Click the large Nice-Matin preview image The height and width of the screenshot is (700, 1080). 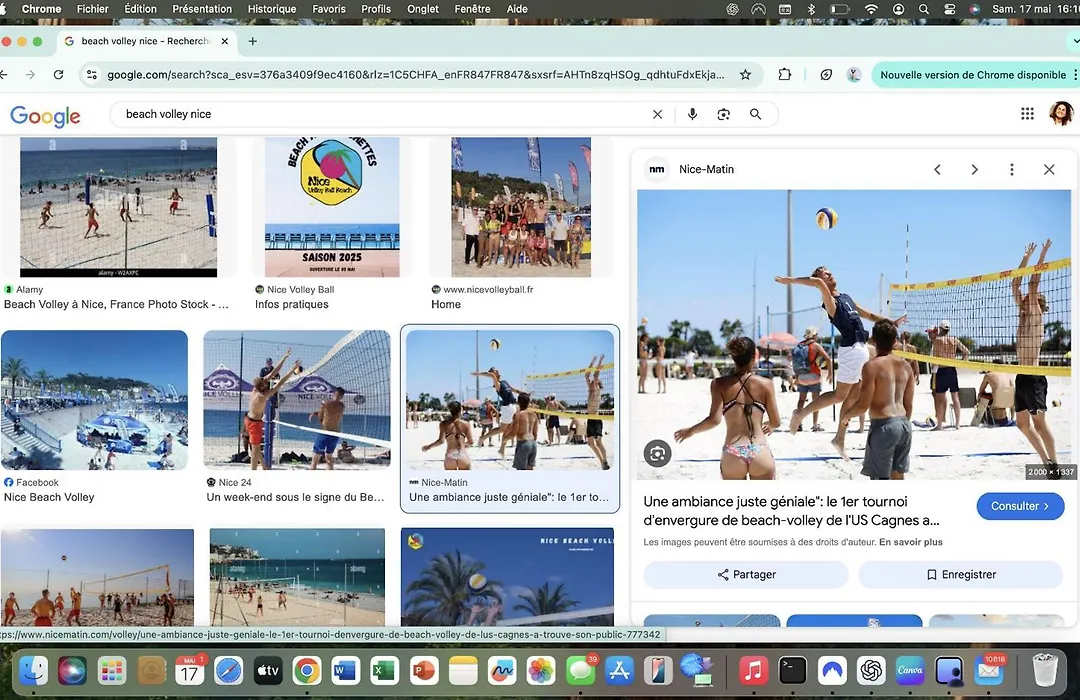click(x=854, y=335)
